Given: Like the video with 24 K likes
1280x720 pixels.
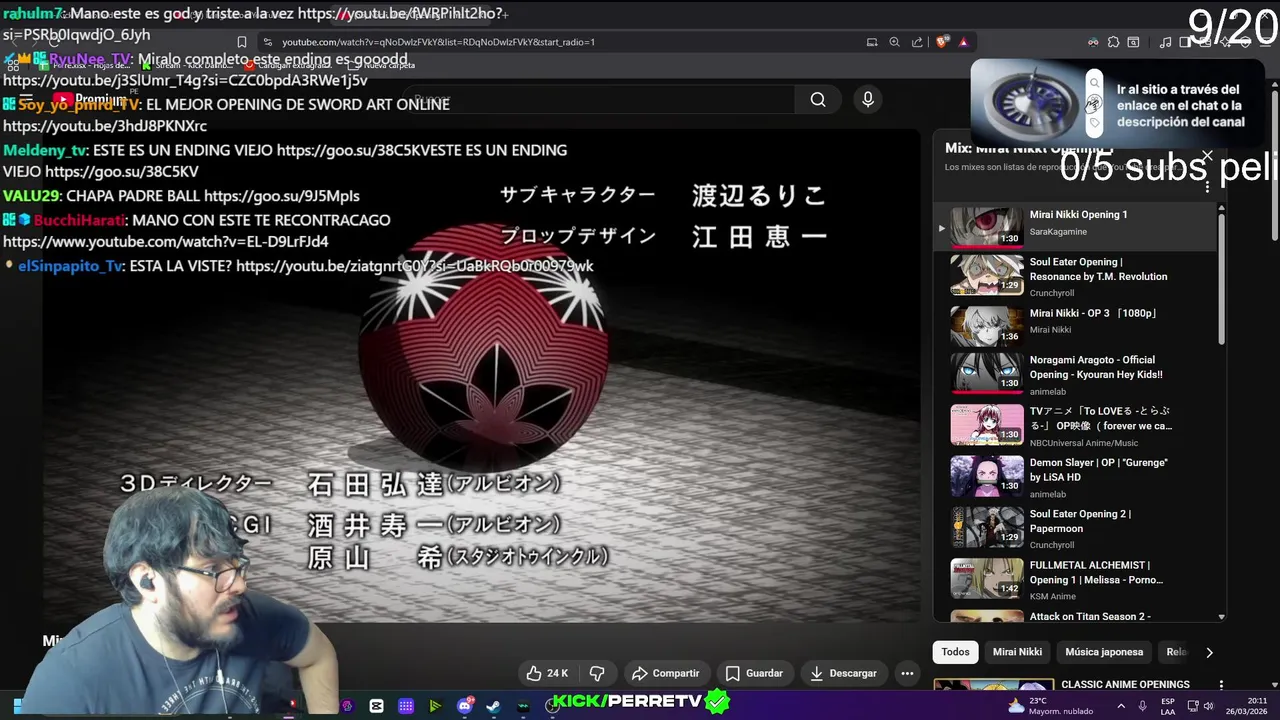Looking at the screenshot, I should (x=548, y=673).
